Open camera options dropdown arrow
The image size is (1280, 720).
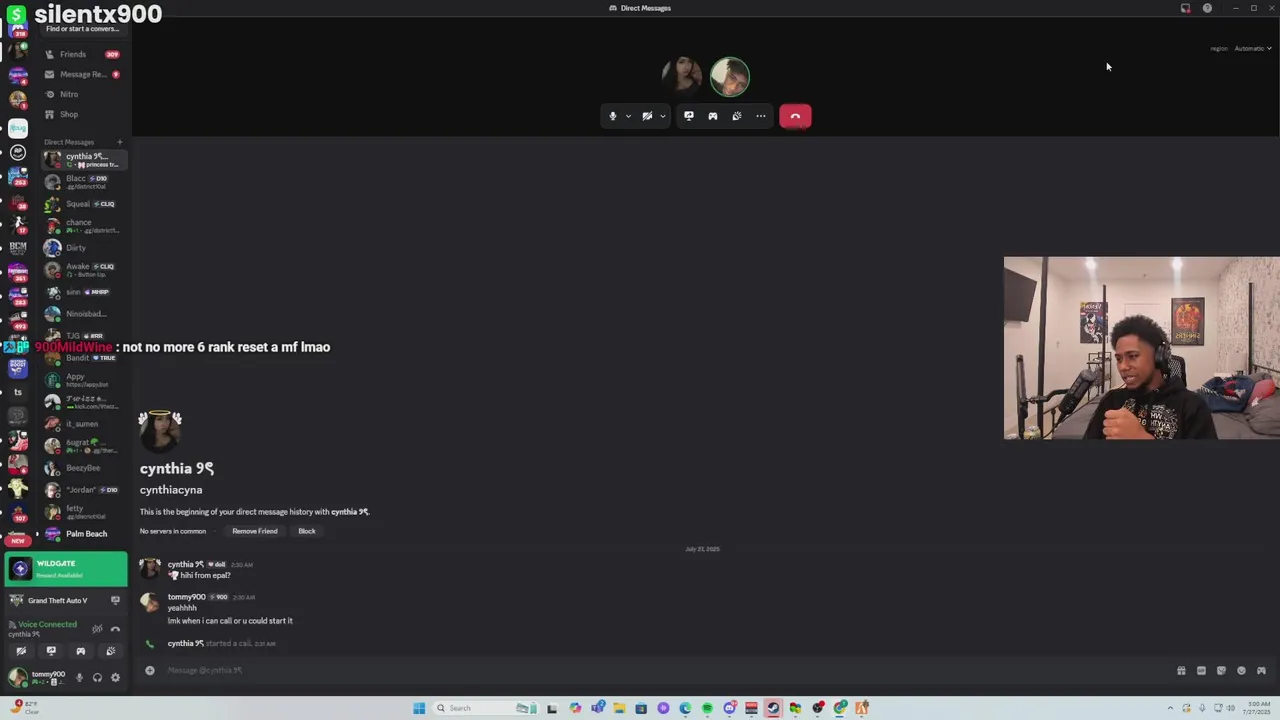coord(662,116)
